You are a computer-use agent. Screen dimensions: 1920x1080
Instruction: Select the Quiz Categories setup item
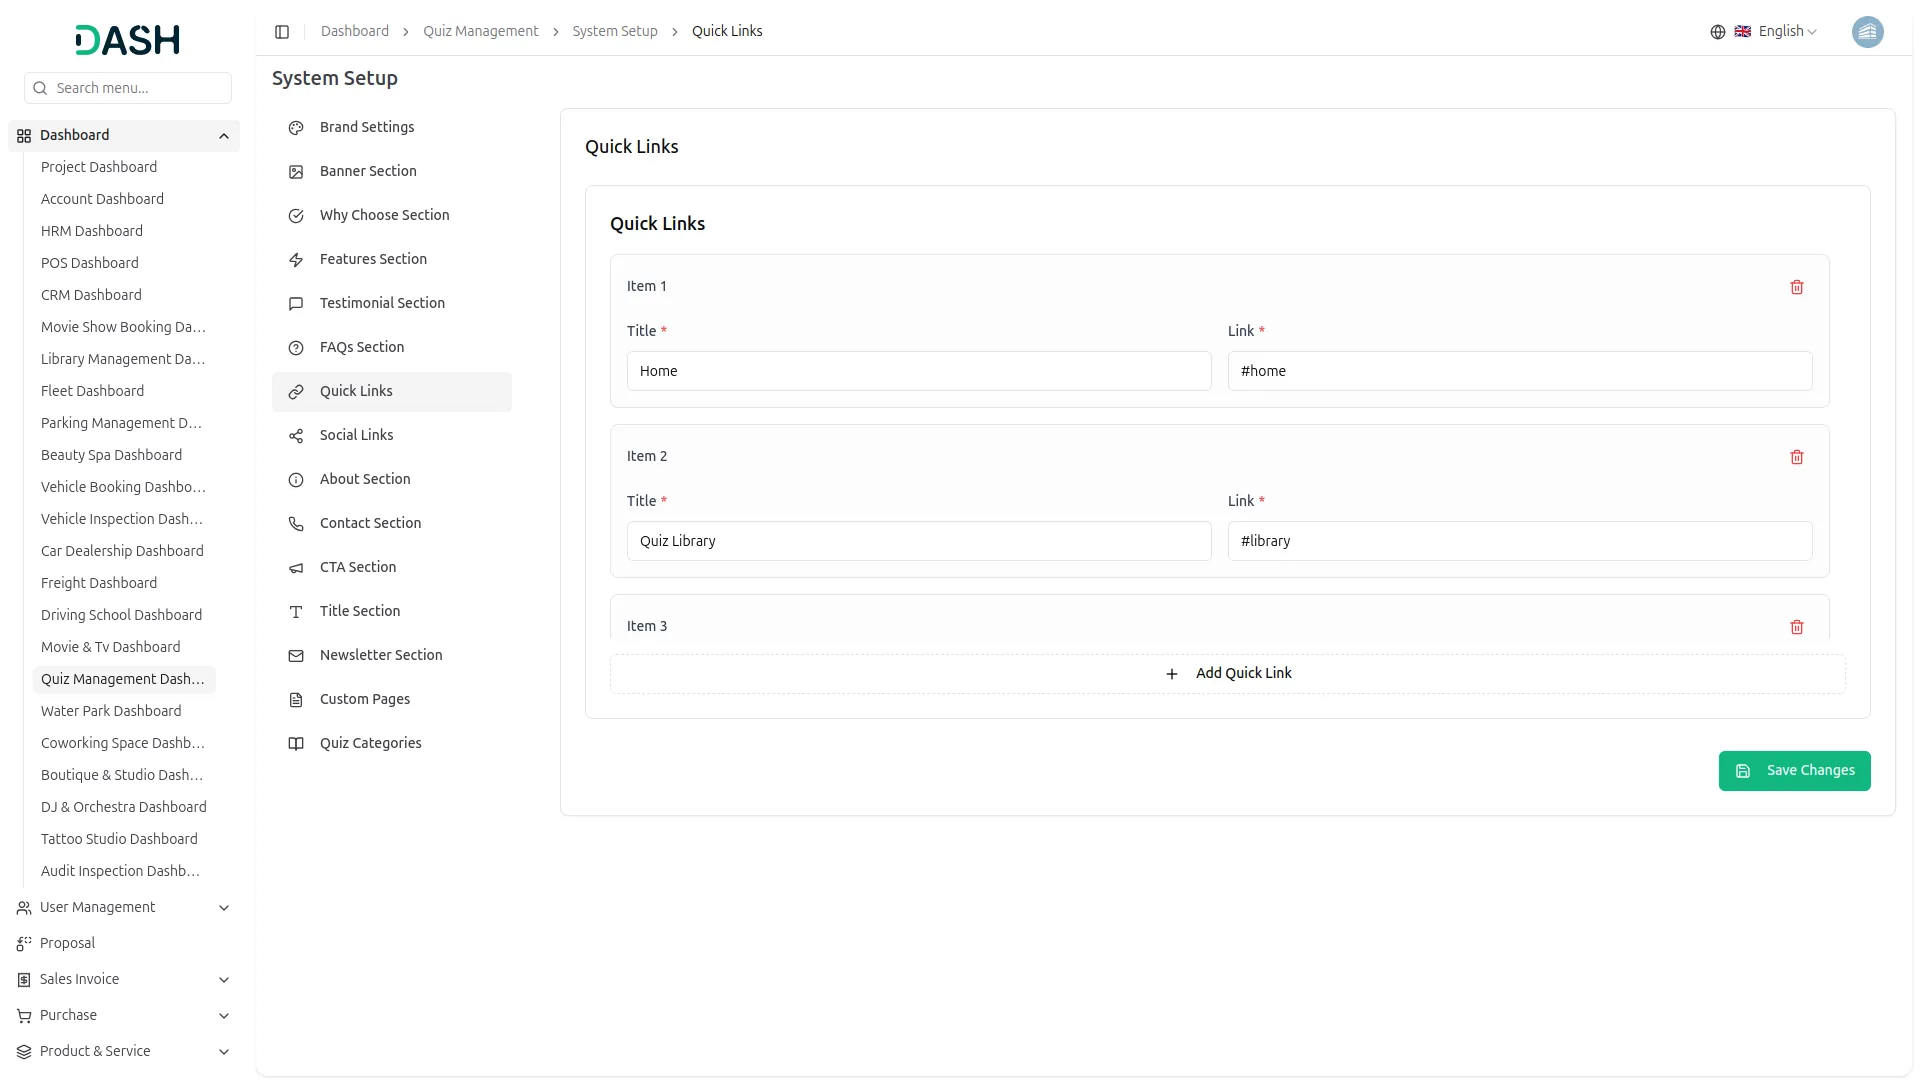click(370, 743)
